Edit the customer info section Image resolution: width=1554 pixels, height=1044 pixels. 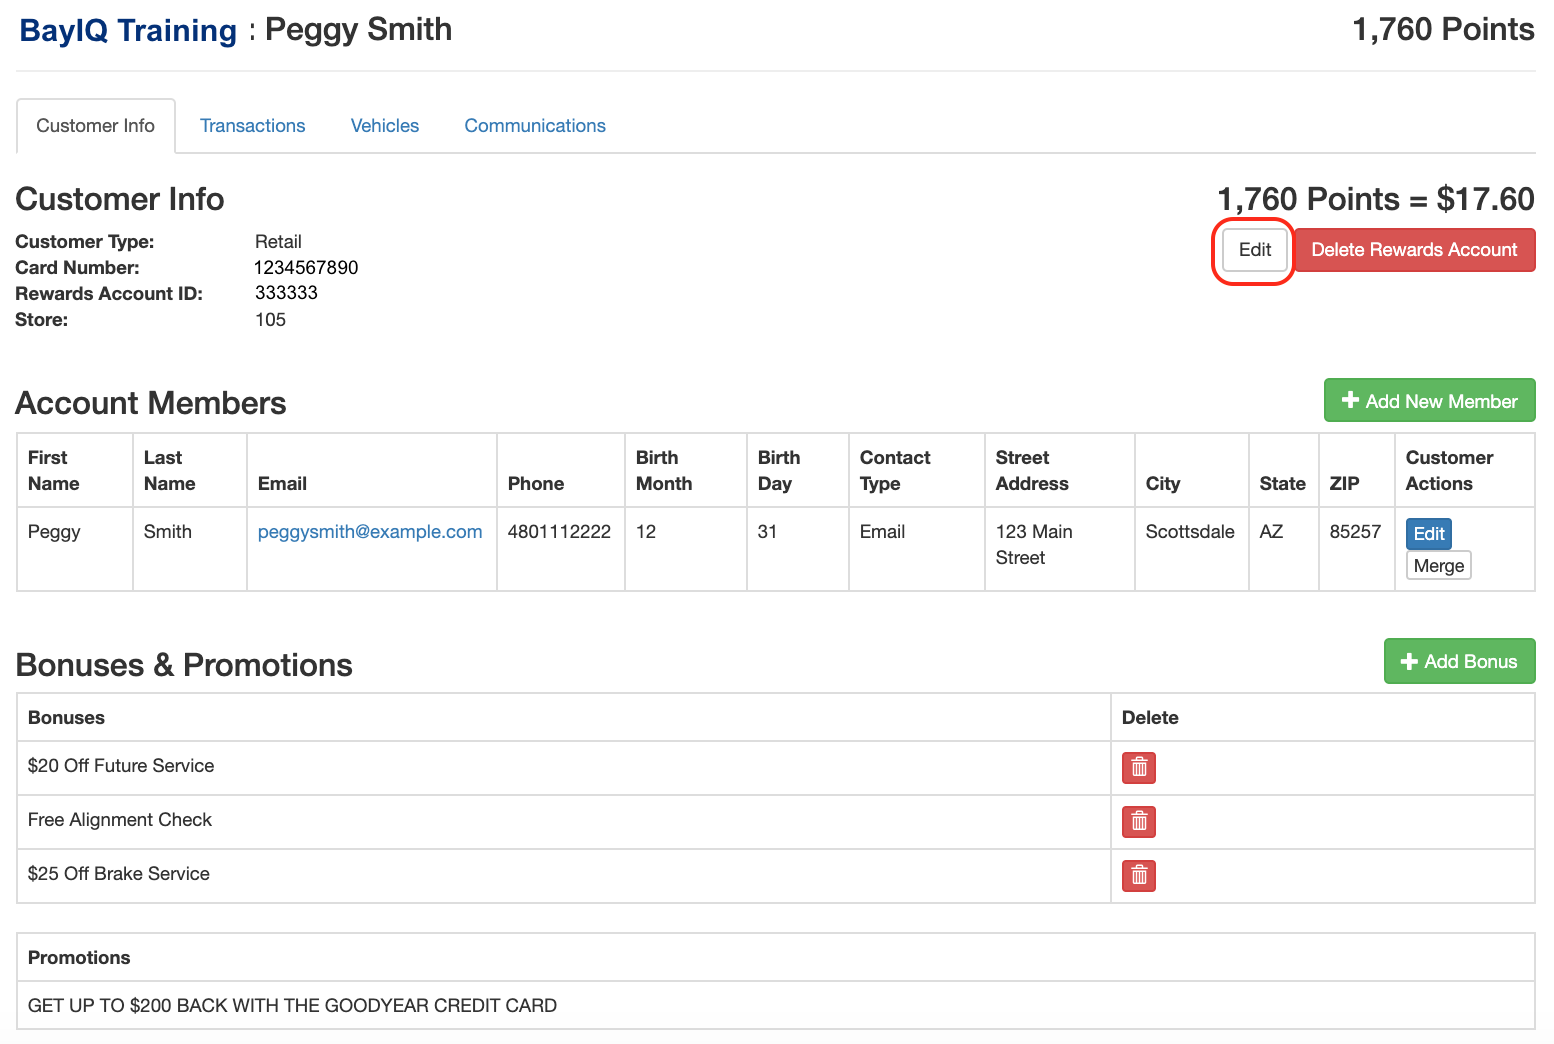point(1255,250)
